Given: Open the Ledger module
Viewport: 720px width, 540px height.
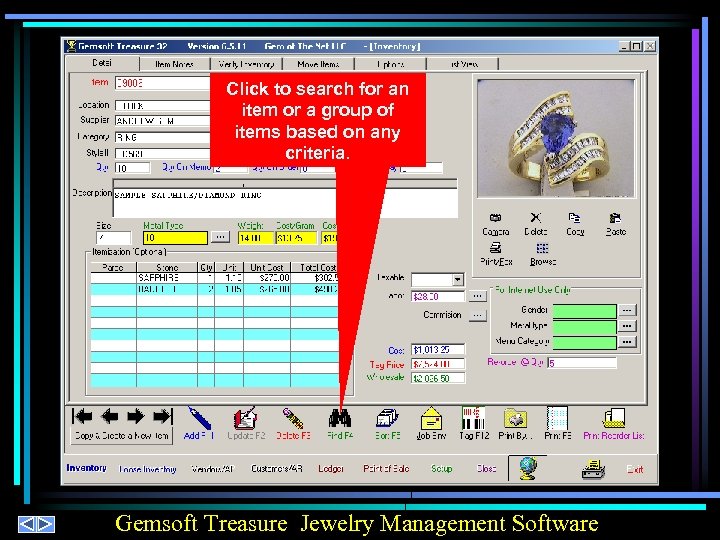Looking at the screenshot, I should pyautogui.click(x=331, y=469).
